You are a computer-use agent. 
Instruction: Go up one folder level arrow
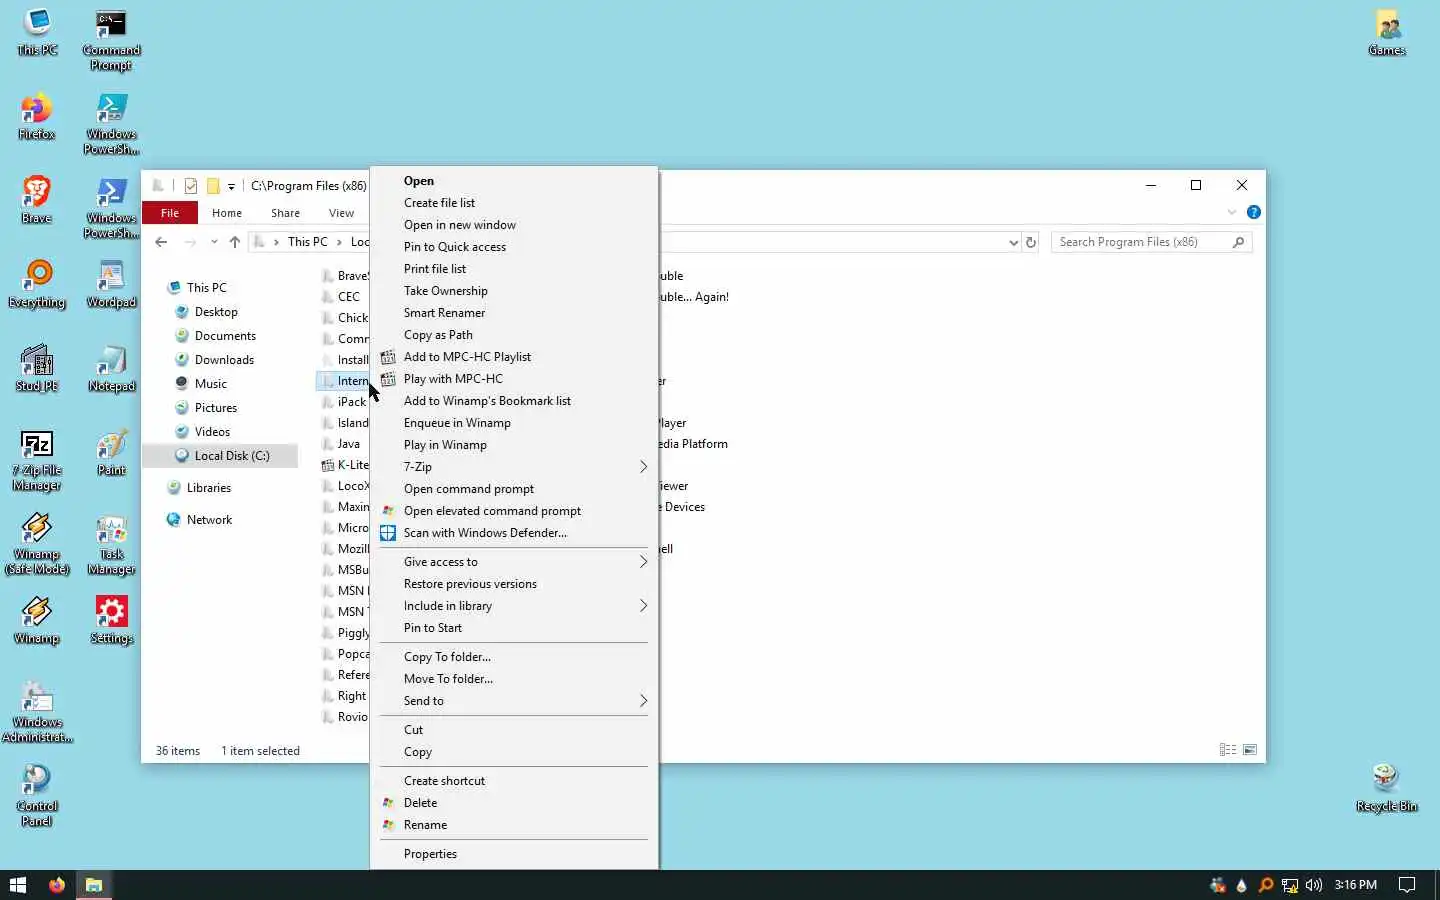point(235,242)
